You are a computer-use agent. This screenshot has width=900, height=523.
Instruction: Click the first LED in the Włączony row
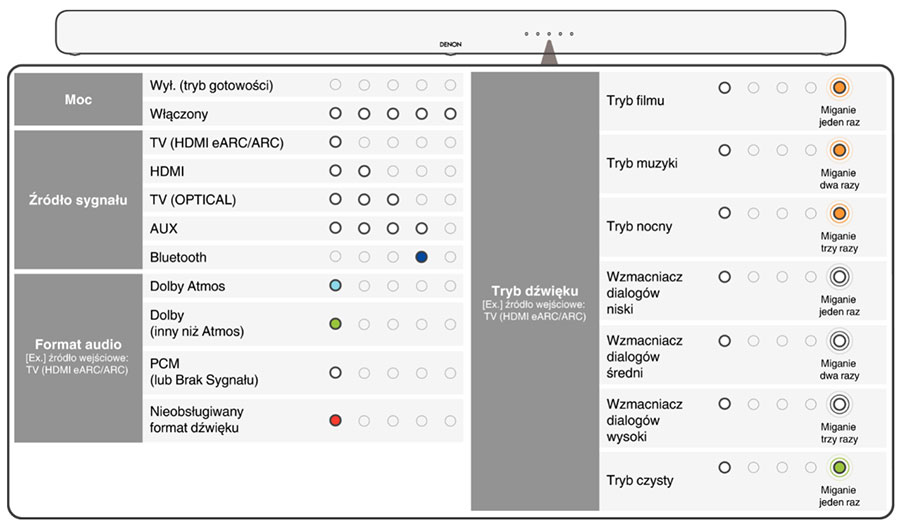coord(336,114)
